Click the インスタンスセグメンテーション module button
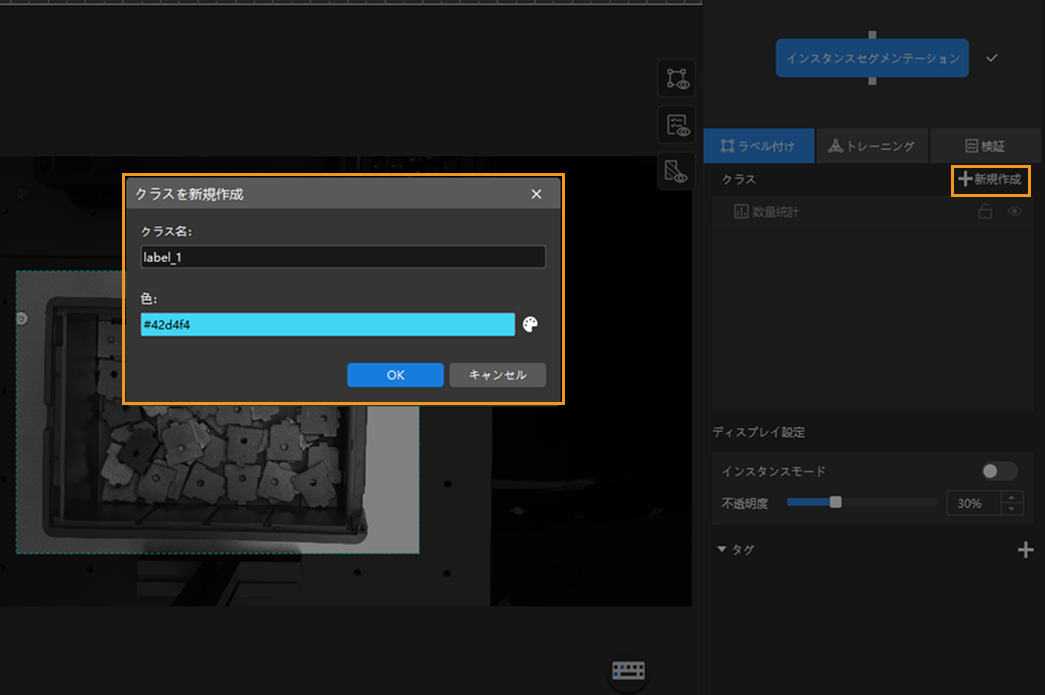The width and height of the screenshot is (1045, 695). 872,58
